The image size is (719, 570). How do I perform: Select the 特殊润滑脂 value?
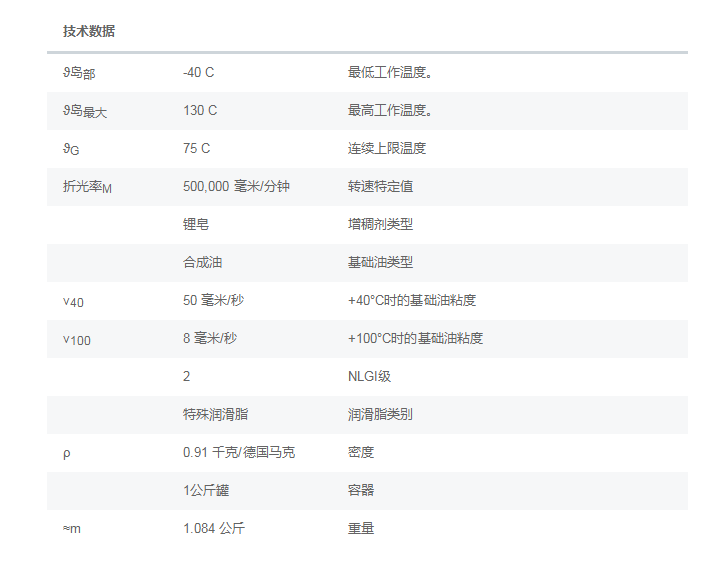210,414
